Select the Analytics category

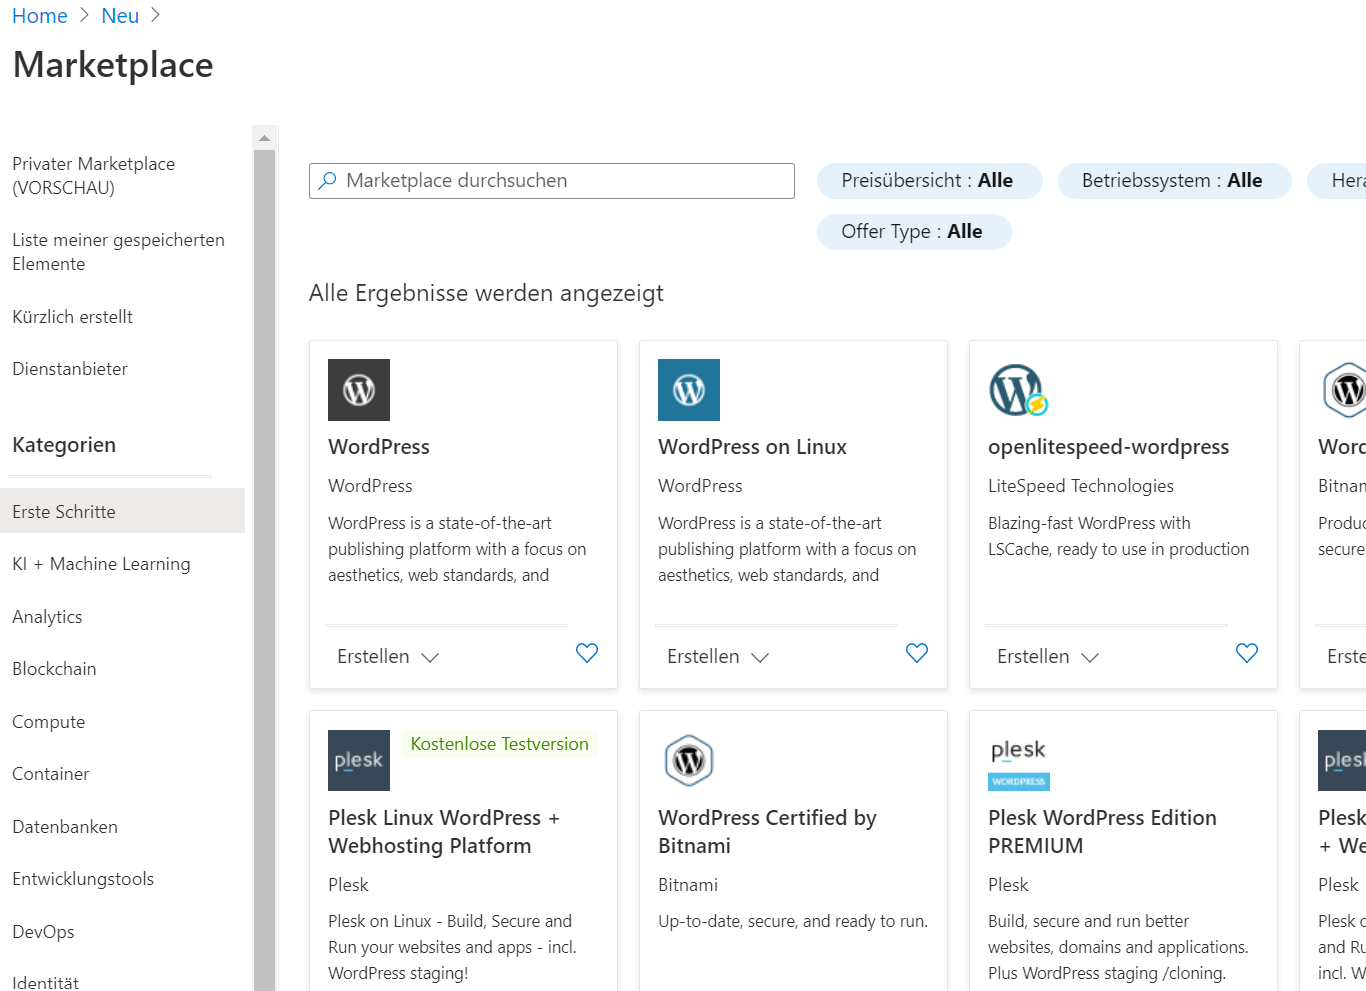pyautogui.click(x=47, y=617)
